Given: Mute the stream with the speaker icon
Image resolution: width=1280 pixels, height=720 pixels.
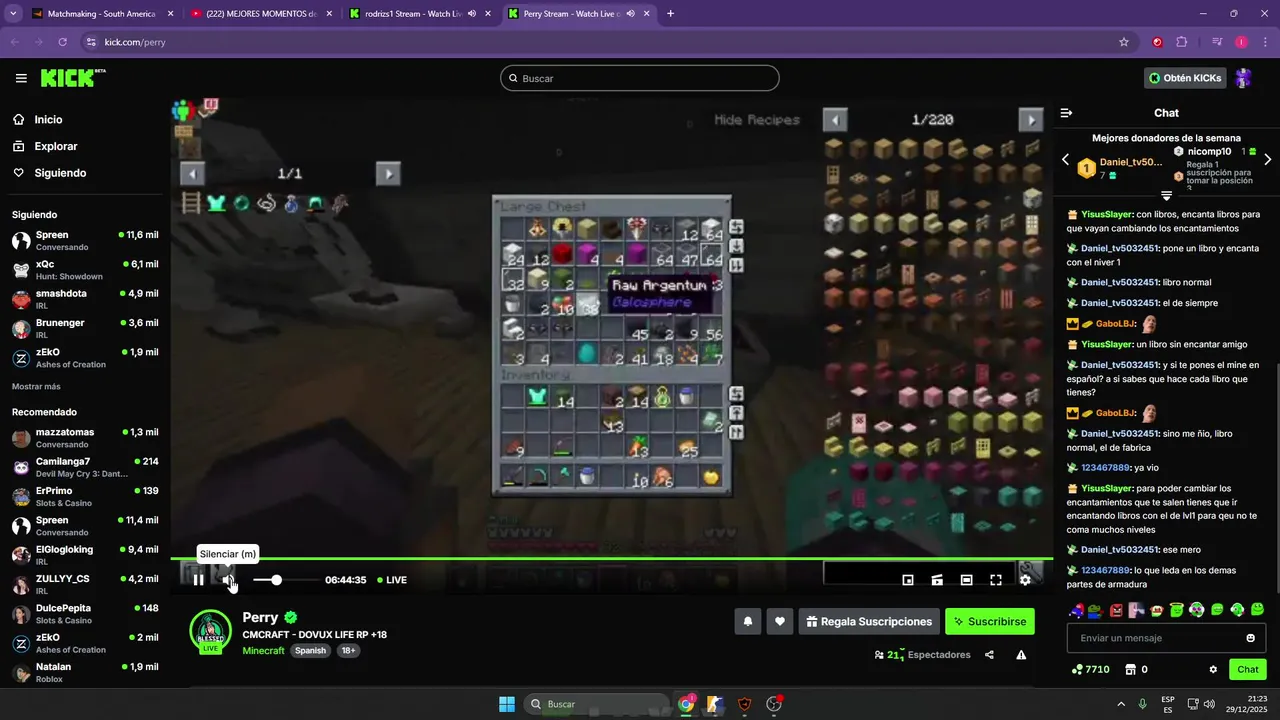Looking at the screenshot, I should [x=229, y=580].
